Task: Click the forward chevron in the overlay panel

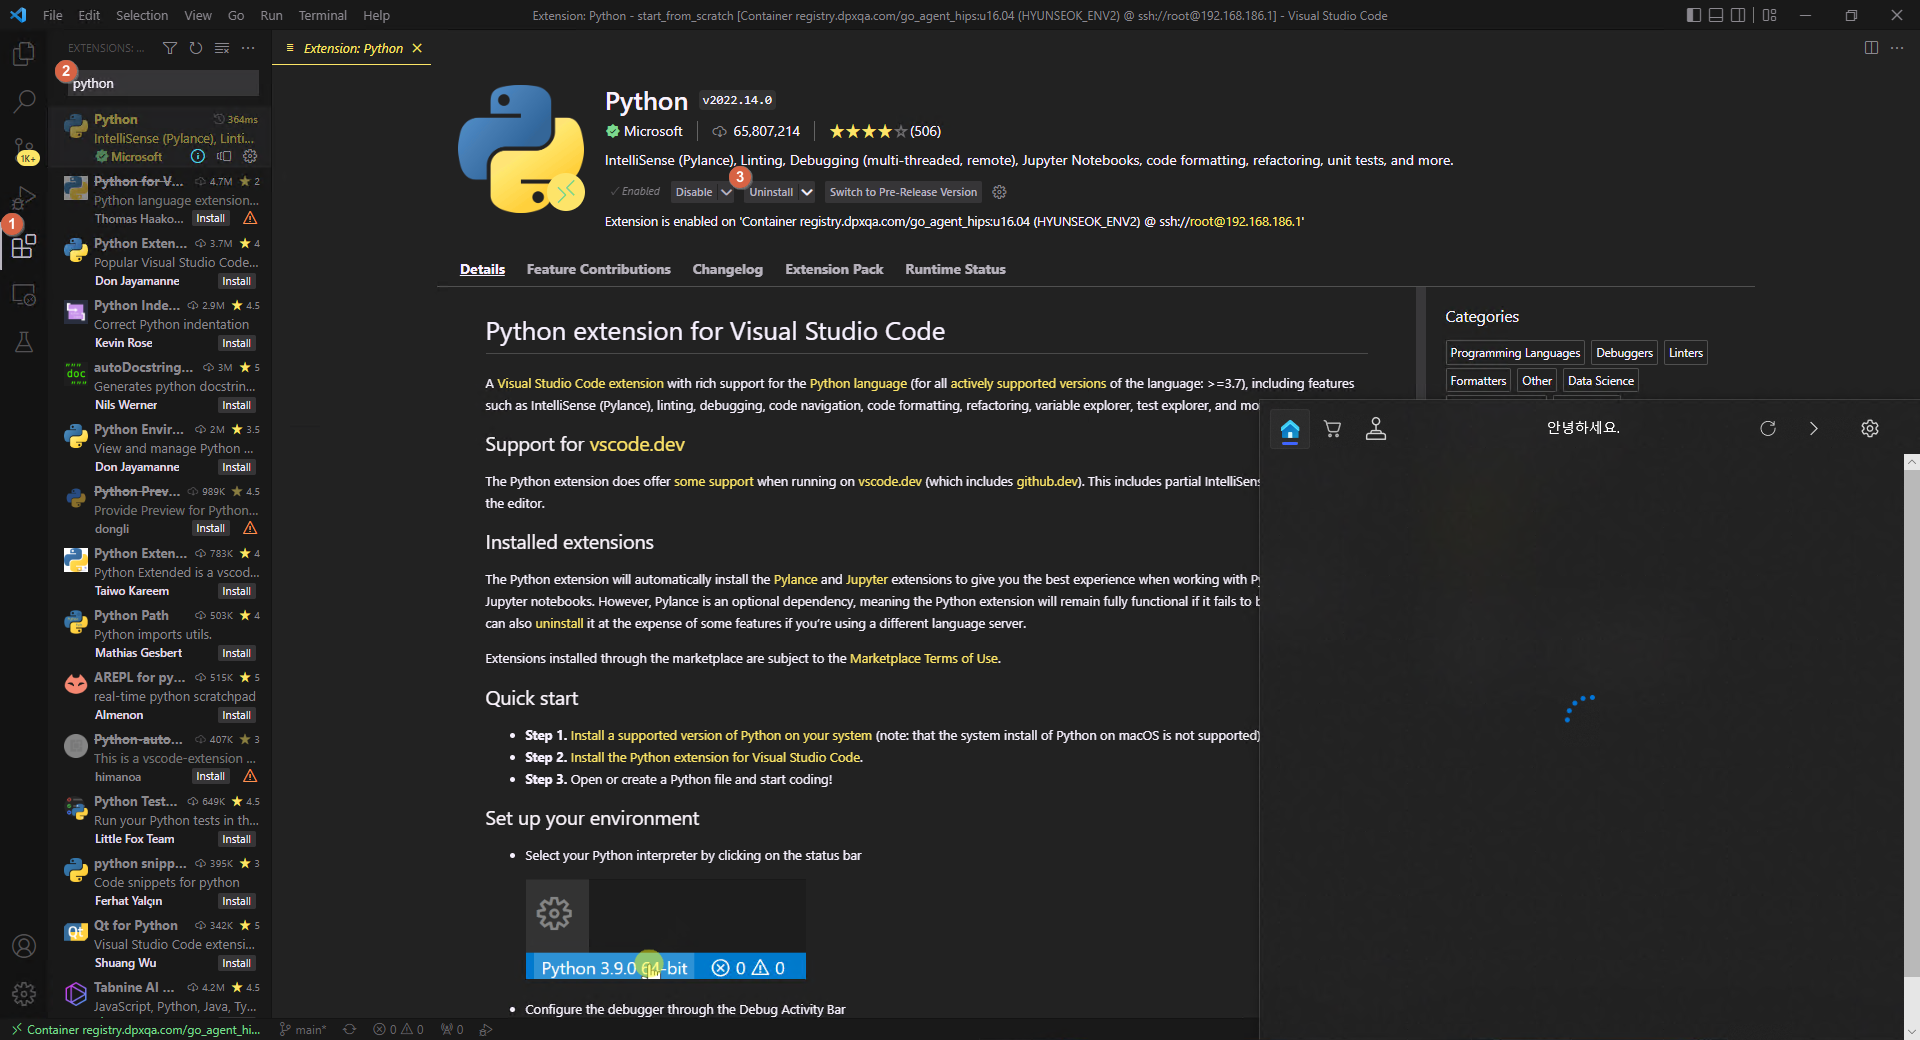Action: pyautogui.click(x=1813, y=429)
